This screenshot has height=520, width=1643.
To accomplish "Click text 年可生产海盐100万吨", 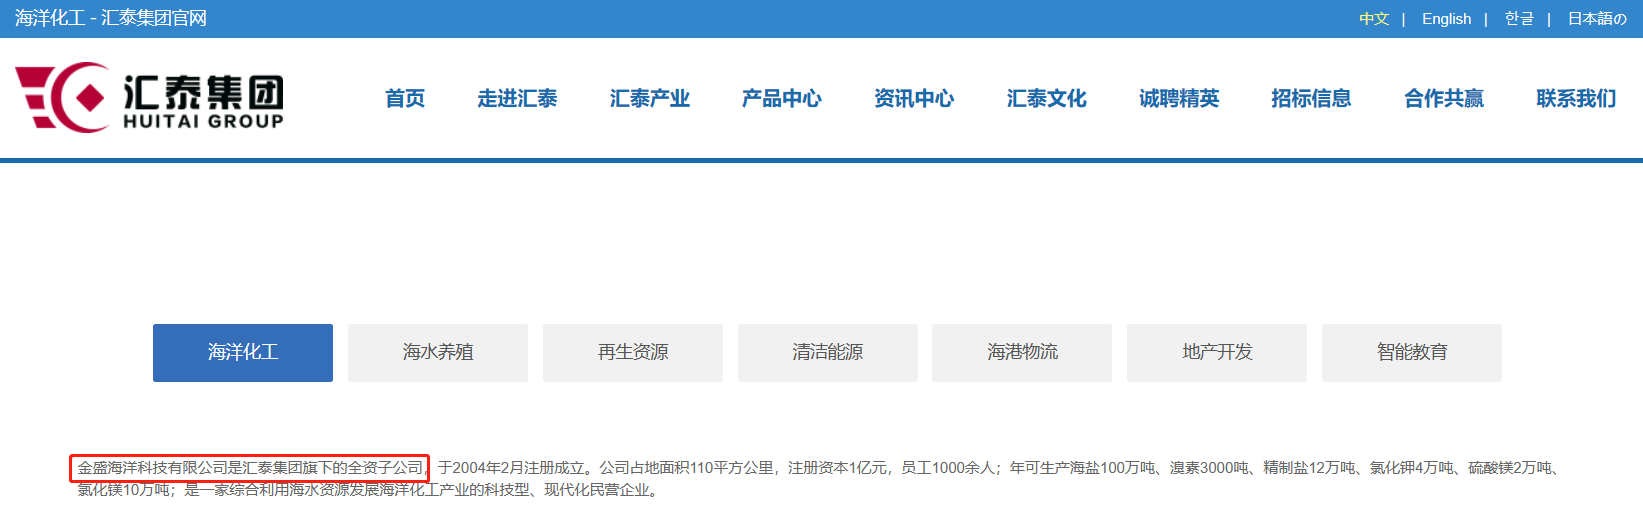I will [1082, 467].
